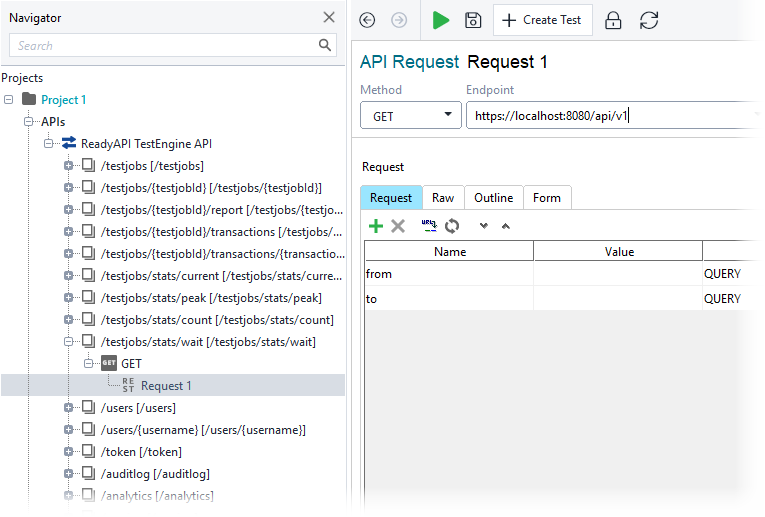
Task: Click the lock authentication icon
Action: coord(613,20)
